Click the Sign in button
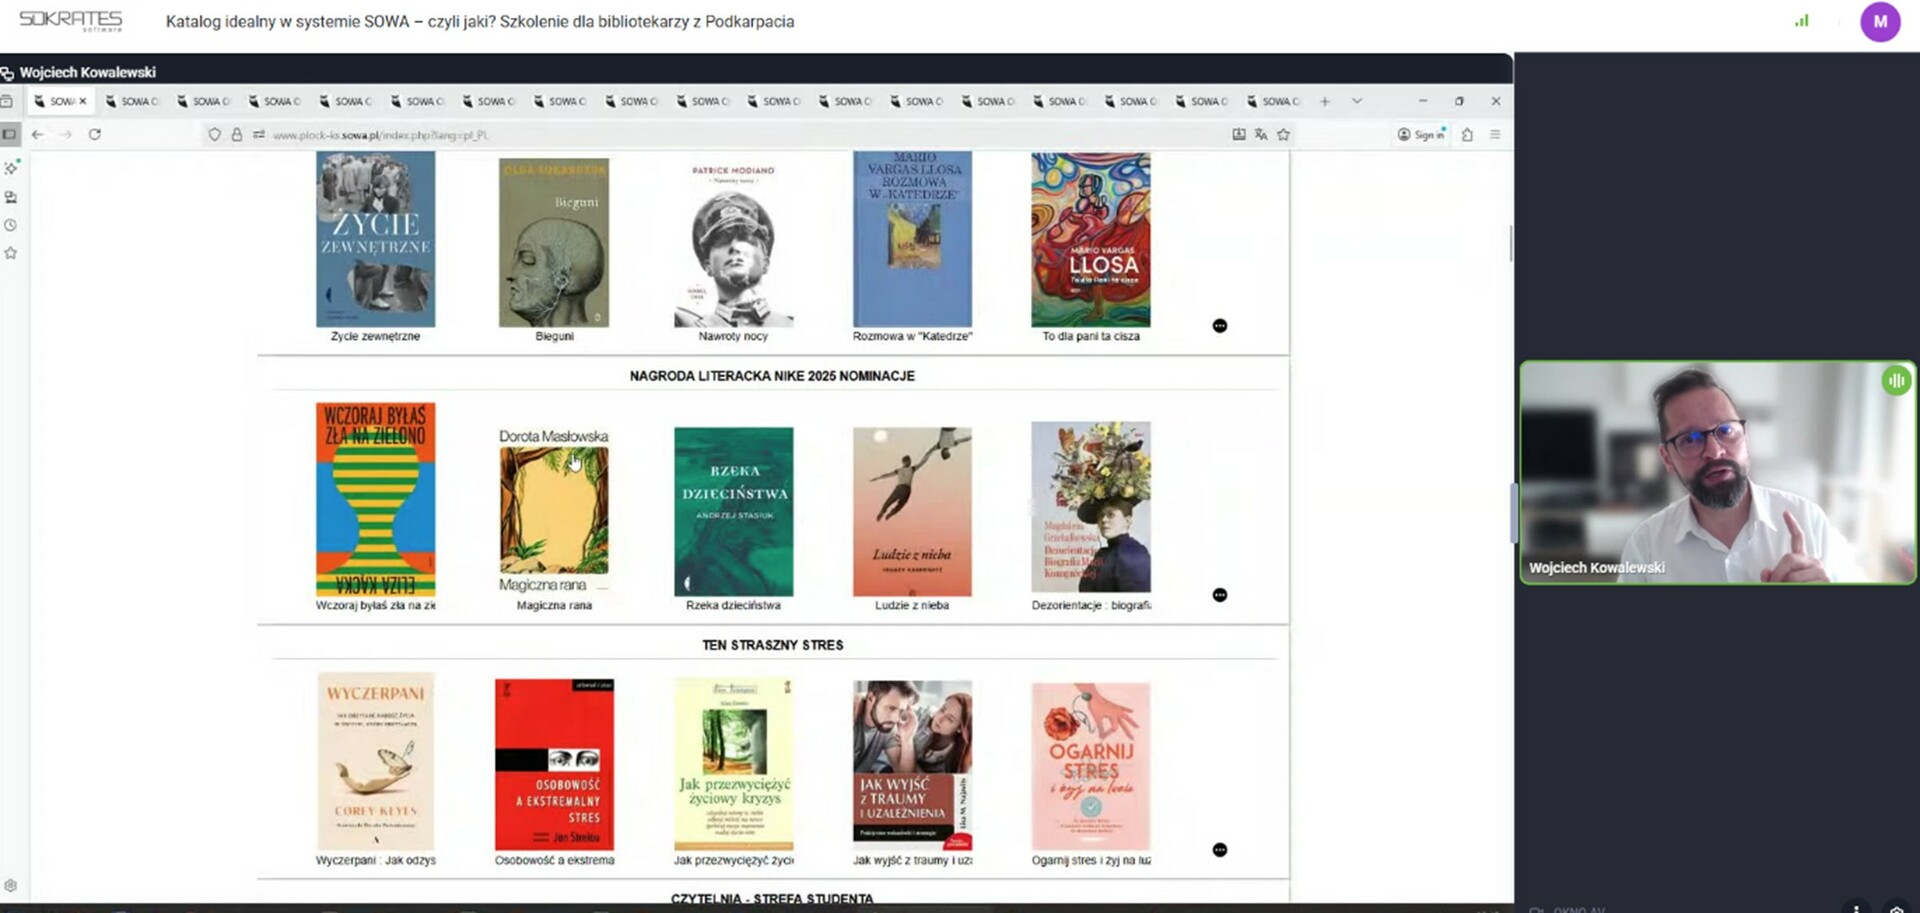This screenshot has height=913, width=1920. pos(1421,134)
